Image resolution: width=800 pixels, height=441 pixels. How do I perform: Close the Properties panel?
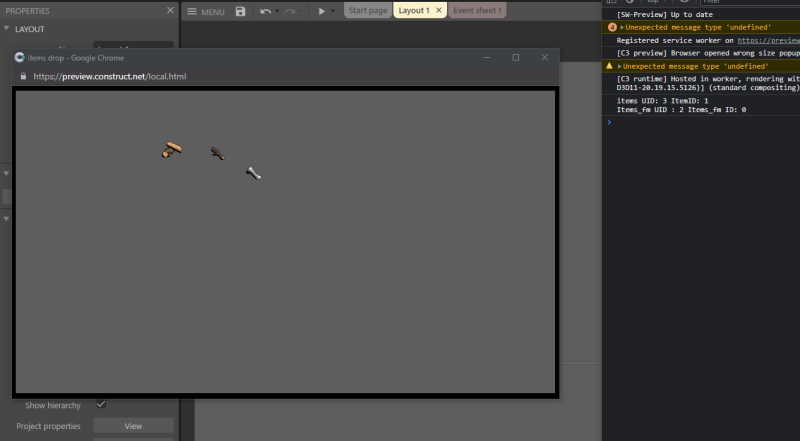(x=170, y=10)
